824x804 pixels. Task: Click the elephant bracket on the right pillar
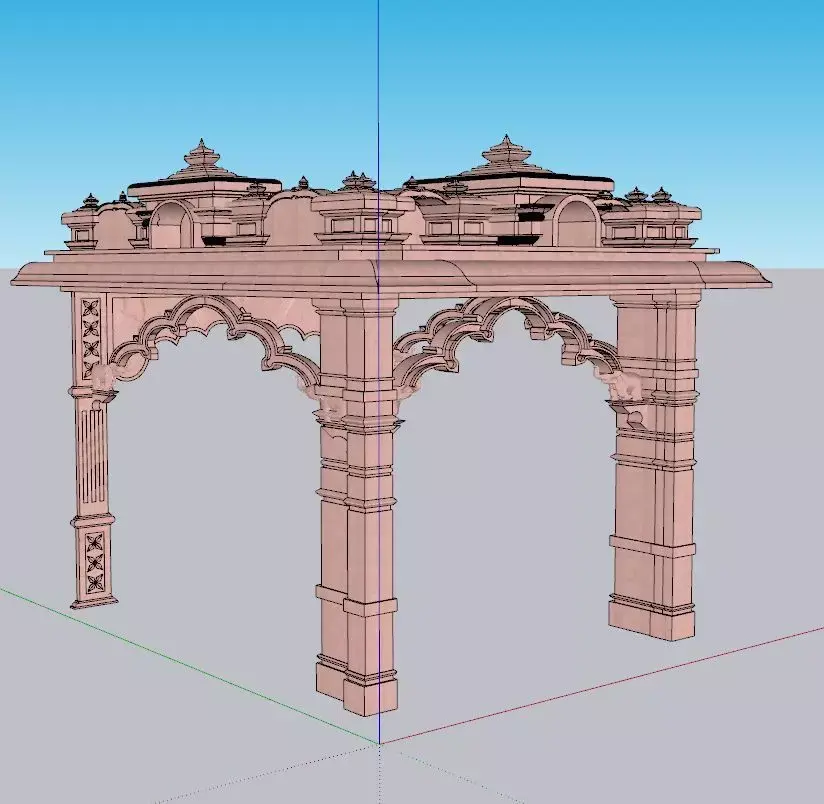pos(623,386)
